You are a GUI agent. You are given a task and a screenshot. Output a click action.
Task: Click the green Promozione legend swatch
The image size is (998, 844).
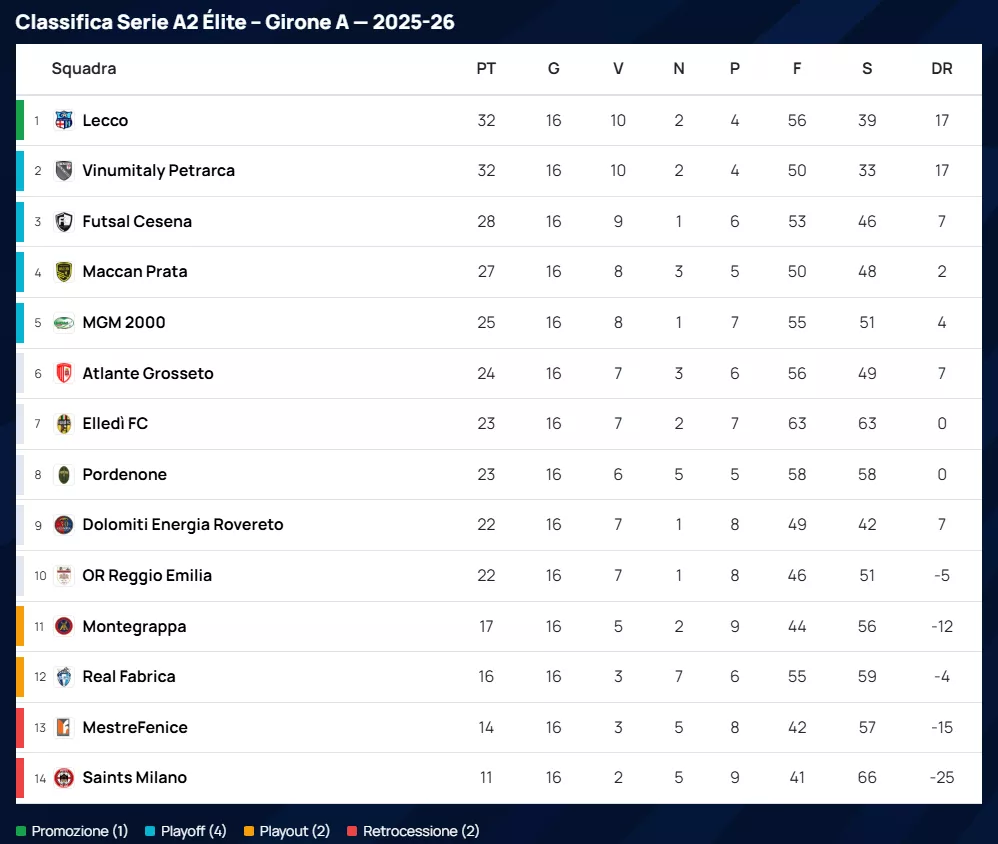21,832
